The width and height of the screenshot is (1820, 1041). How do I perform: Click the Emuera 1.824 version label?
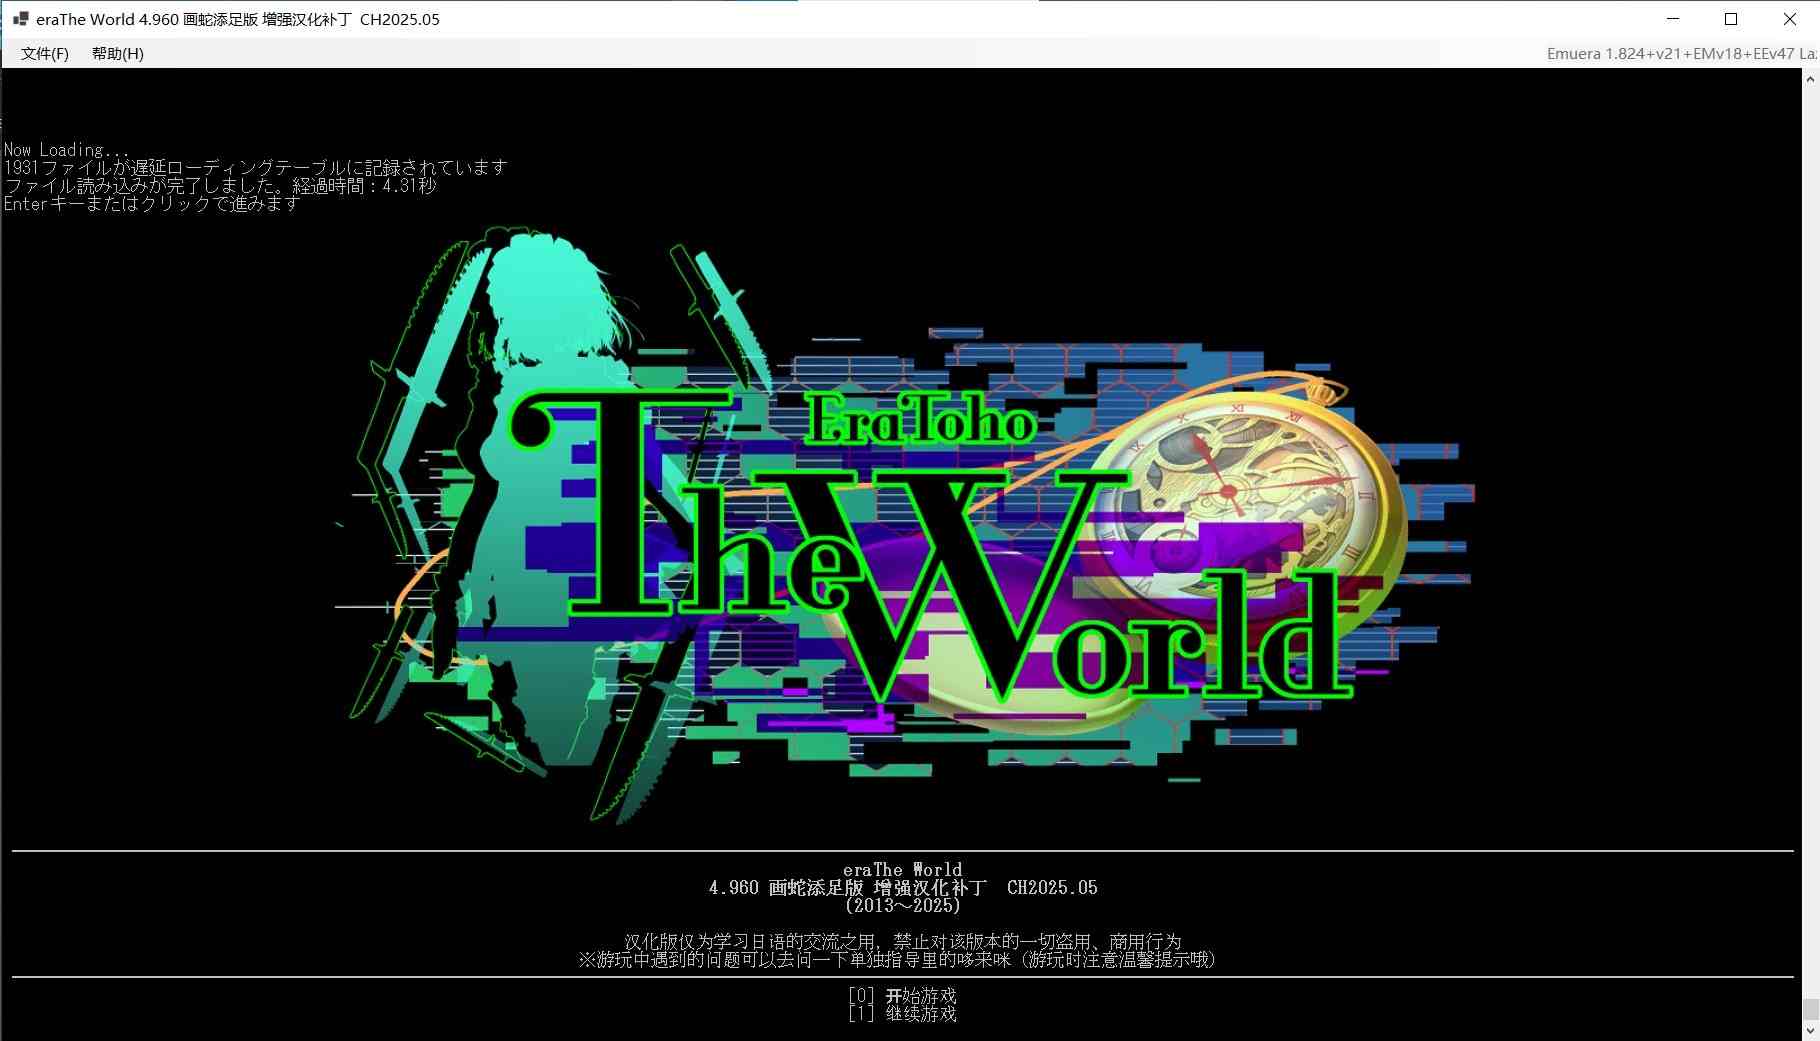click(1681, 54)
